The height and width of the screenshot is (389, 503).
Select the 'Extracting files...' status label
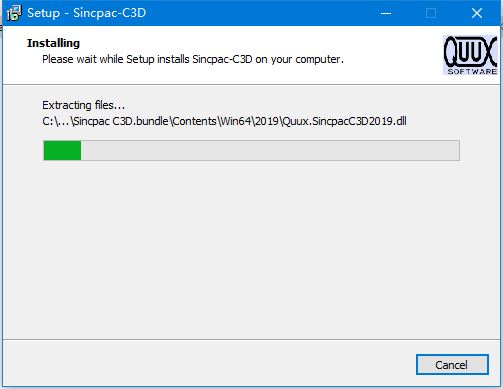[83, 105]
